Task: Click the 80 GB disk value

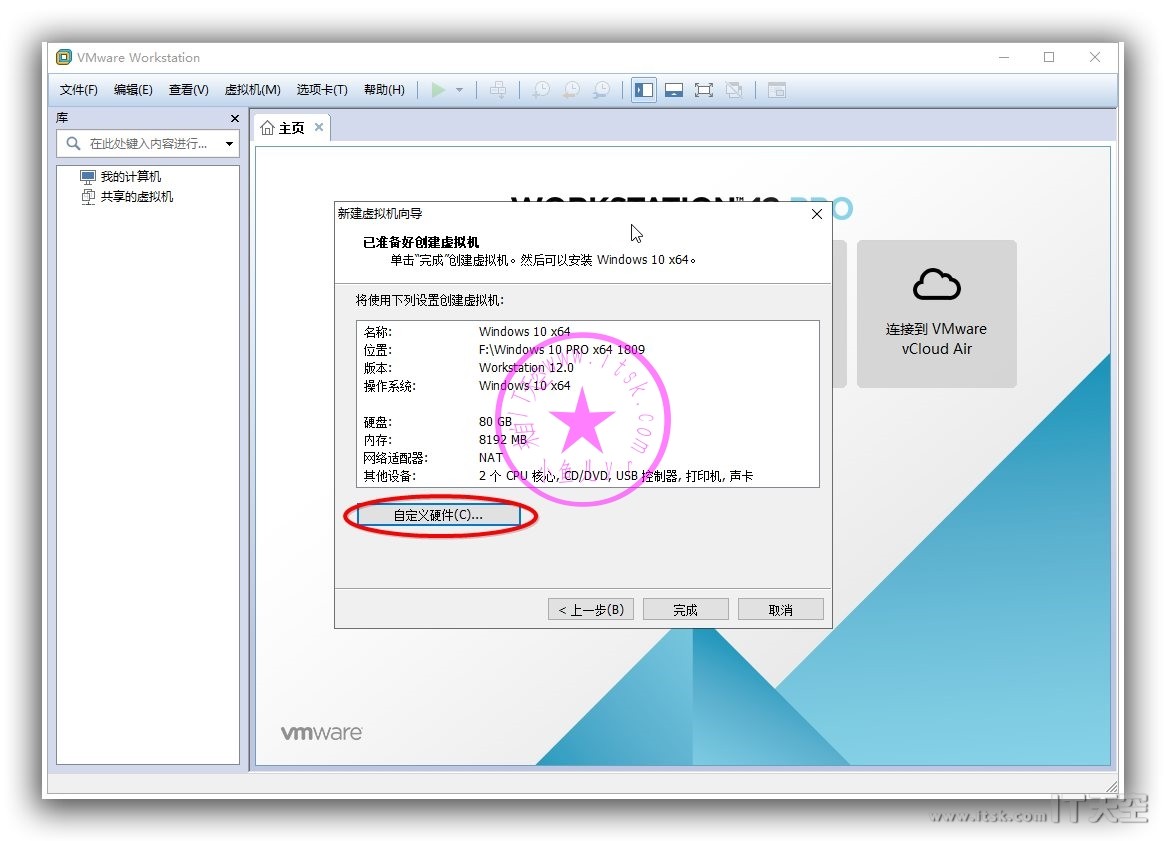Action: (x=495, y=422)
